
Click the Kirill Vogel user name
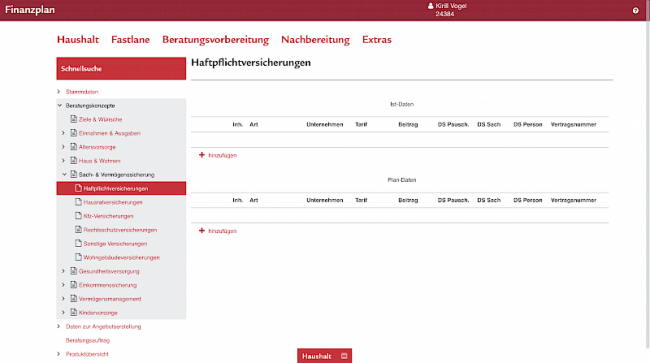(x=451, y=6)
